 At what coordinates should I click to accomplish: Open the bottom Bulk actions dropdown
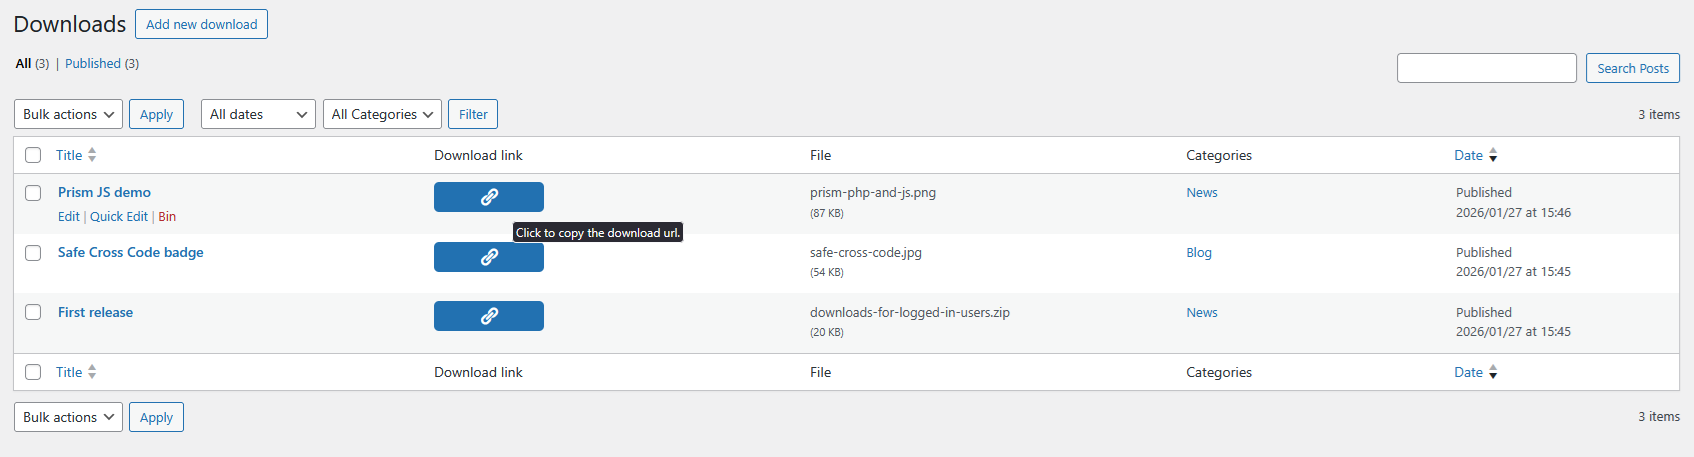tap(68, 417)
